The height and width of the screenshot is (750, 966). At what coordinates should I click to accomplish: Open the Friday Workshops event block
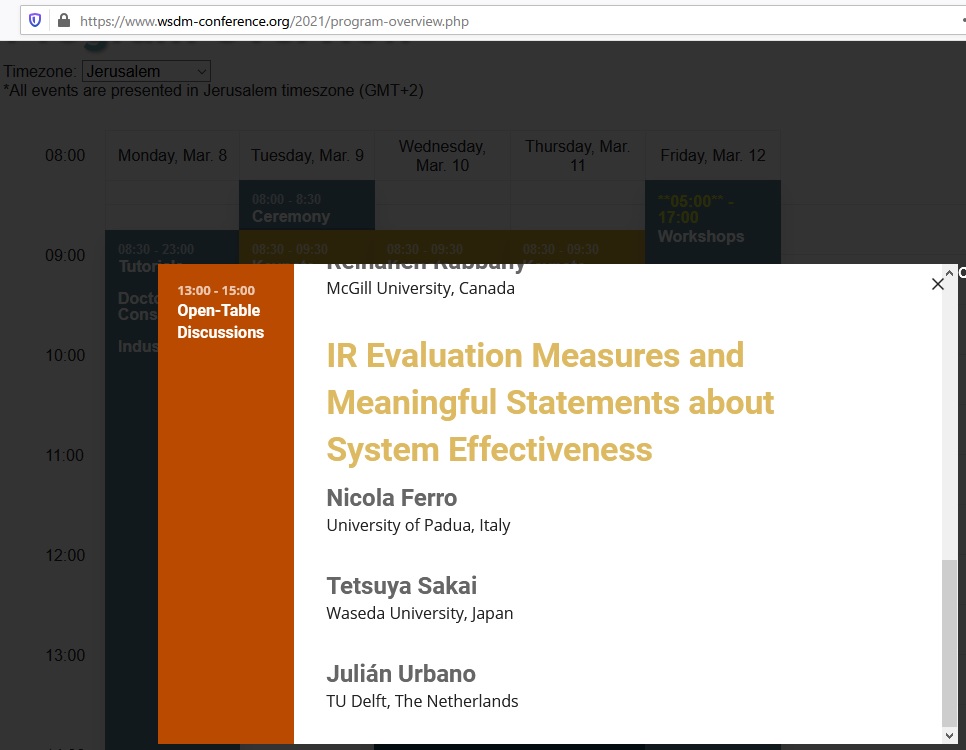coord(713,222)
